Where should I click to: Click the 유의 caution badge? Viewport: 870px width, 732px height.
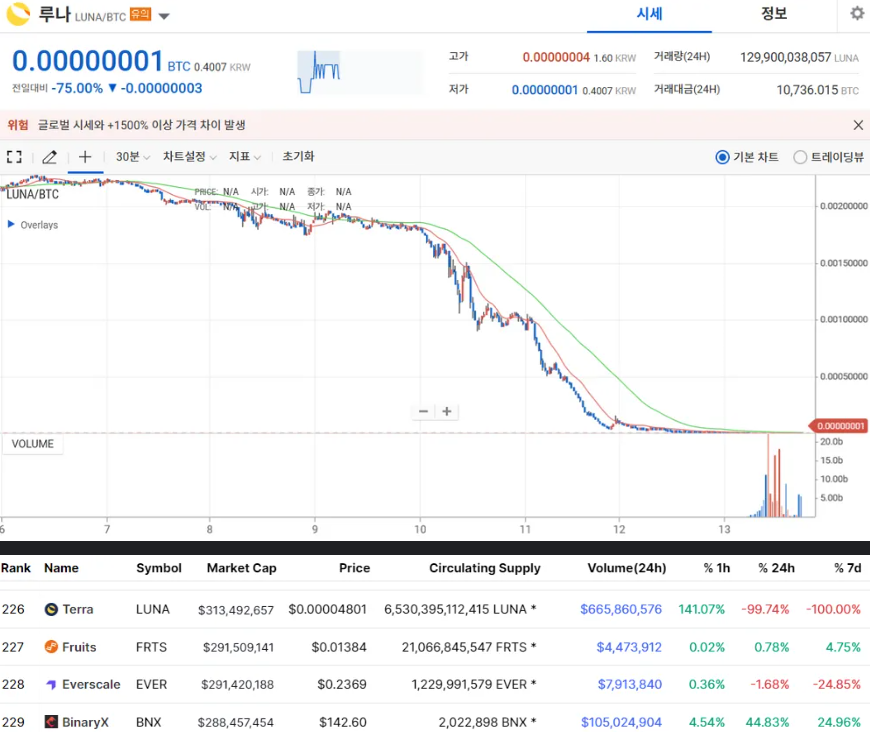pyautogui.click(x=140, y=14)
